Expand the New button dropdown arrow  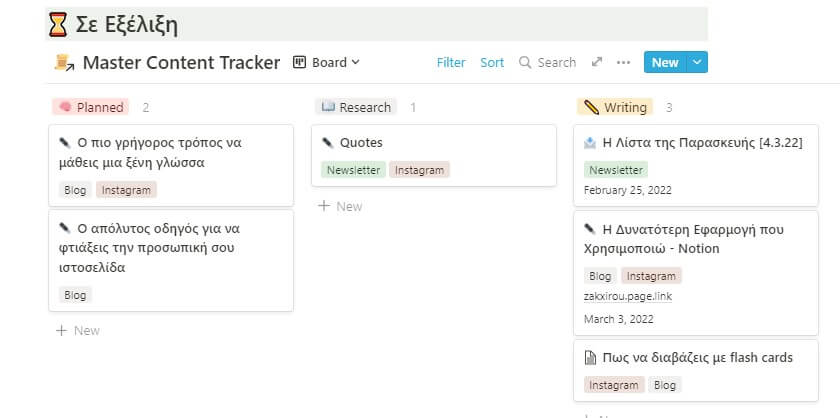tap(696, 62)
